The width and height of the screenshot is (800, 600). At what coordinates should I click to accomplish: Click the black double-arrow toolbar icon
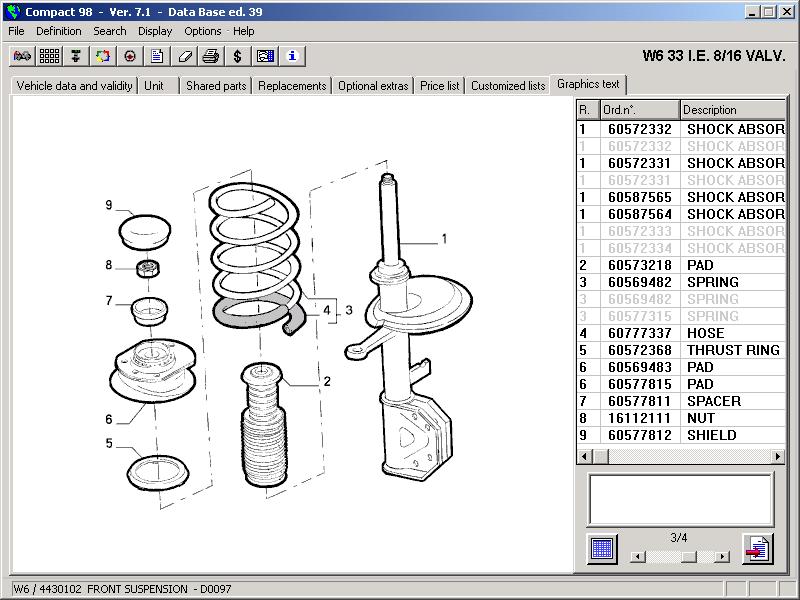coord(76,56)
